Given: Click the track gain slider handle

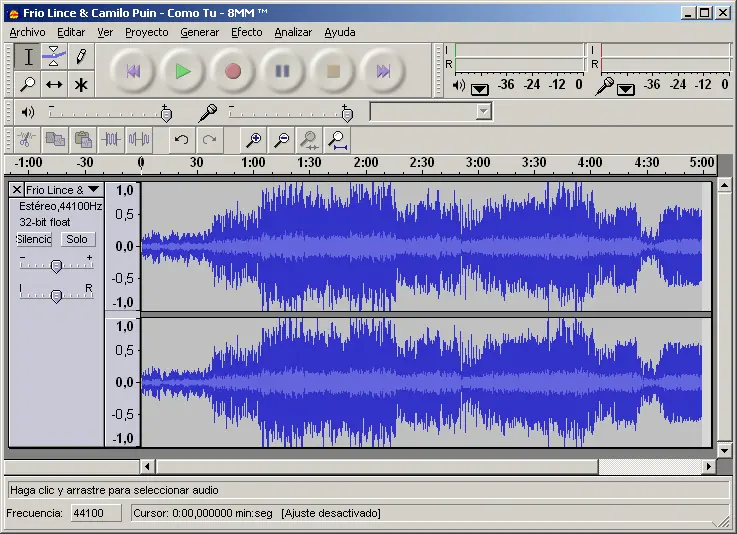Looking at the screenshot, I should pyautogui.click(x=56, y=266).
